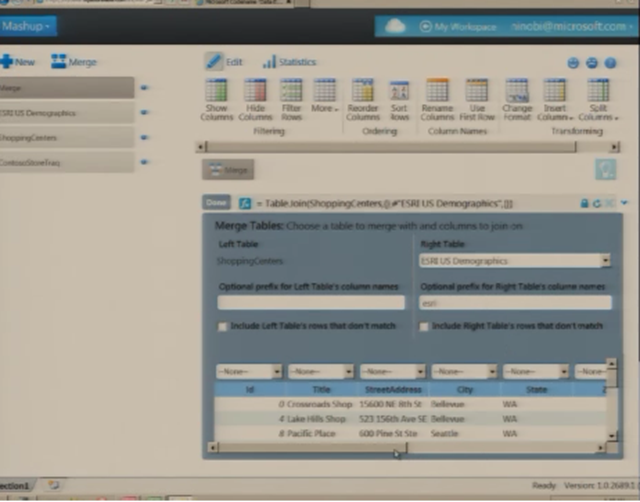Click the ribbon horizontal scrollbar right arrow

(x=615, y=147)
